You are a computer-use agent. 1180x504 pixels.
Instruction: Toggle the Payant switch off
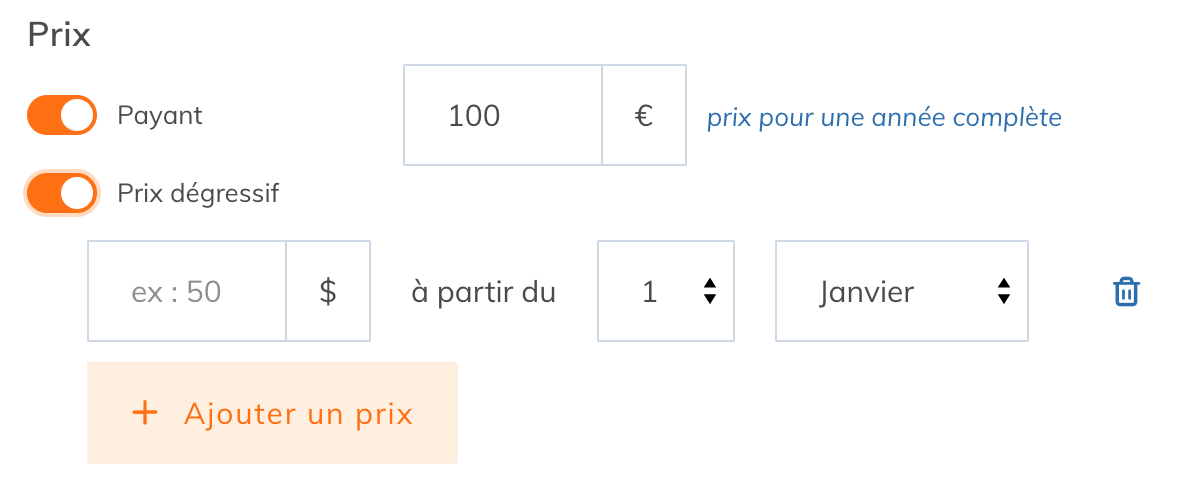click(x=62, y=115)
